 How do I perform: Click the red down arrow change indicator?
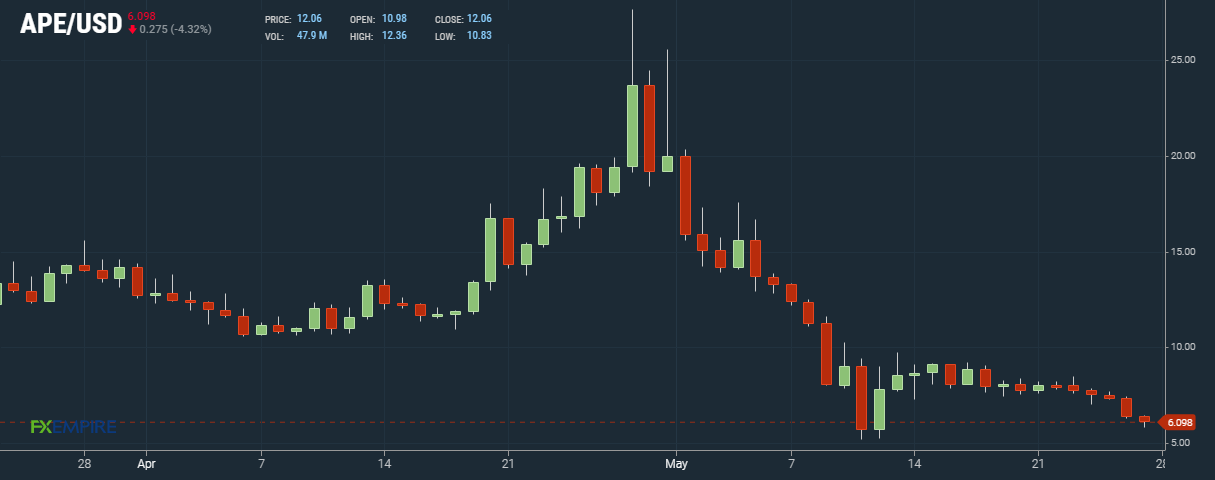[x=132, y=30]
